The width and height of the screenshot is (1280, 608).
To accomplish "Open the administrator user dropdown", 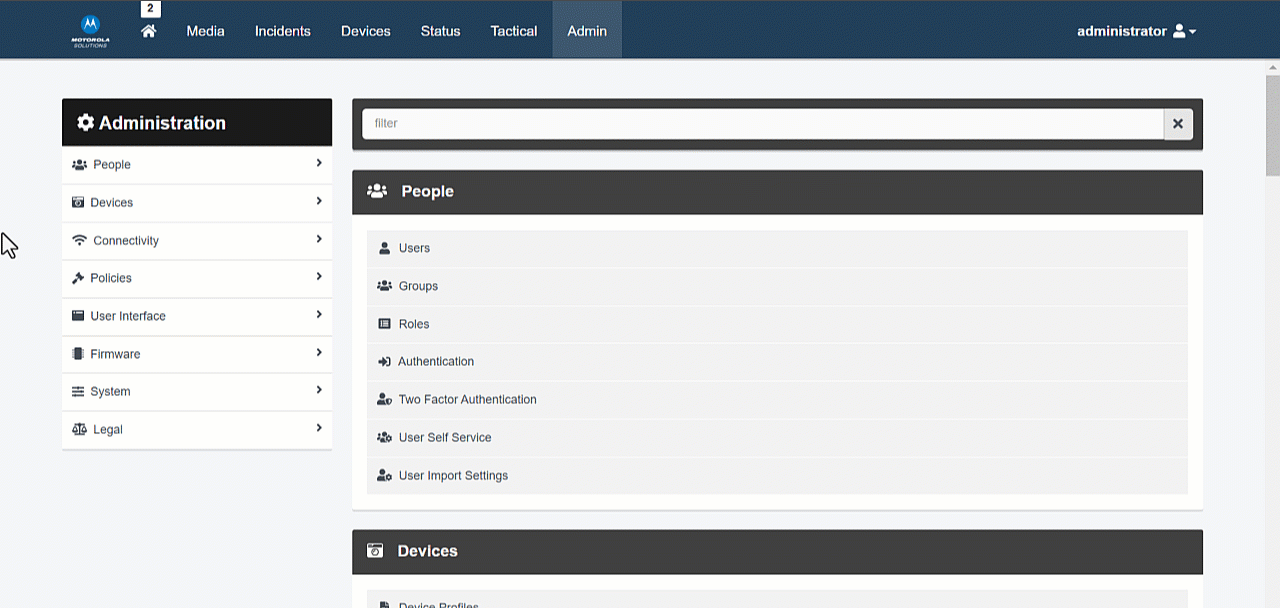I will click(1136, 31).
